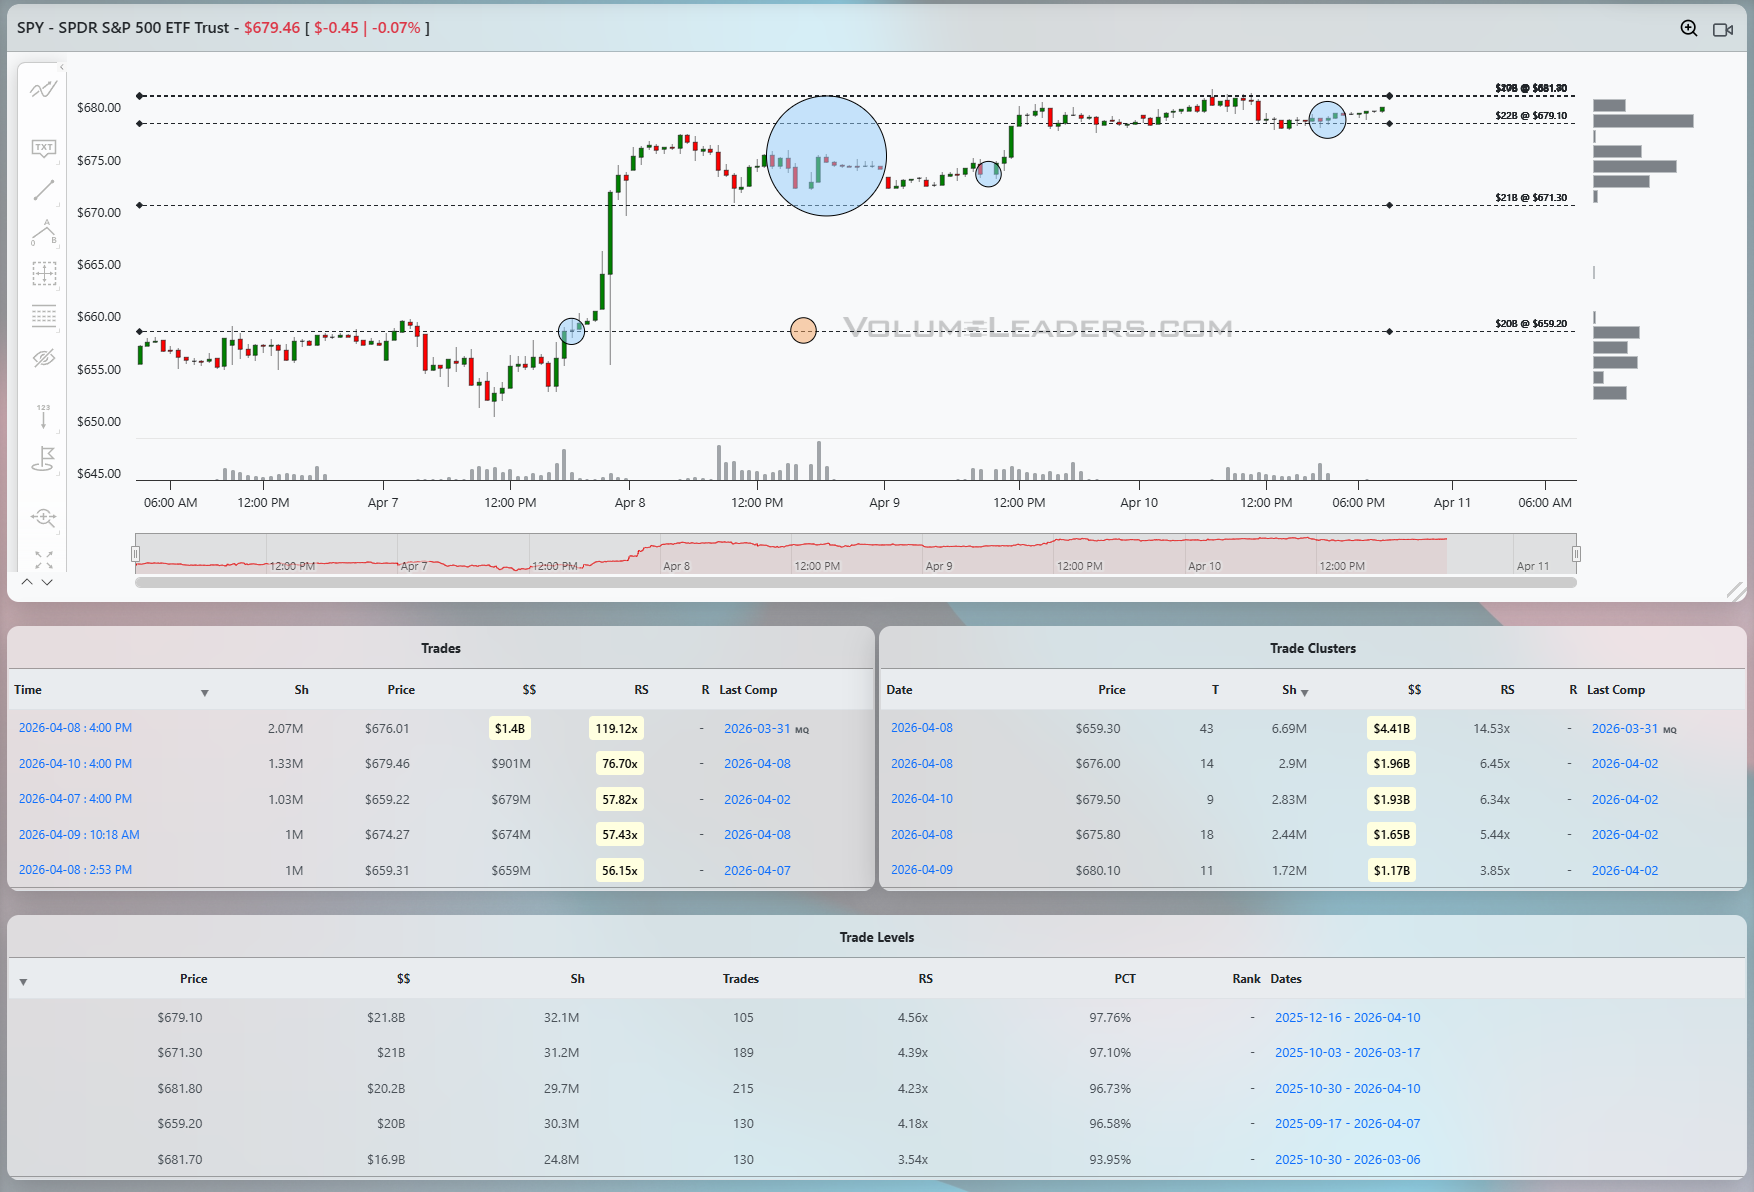Viewport: 1754px width, 1192px height.
Task: Click the 119.12x RS badge
Action: coord(616,729)
